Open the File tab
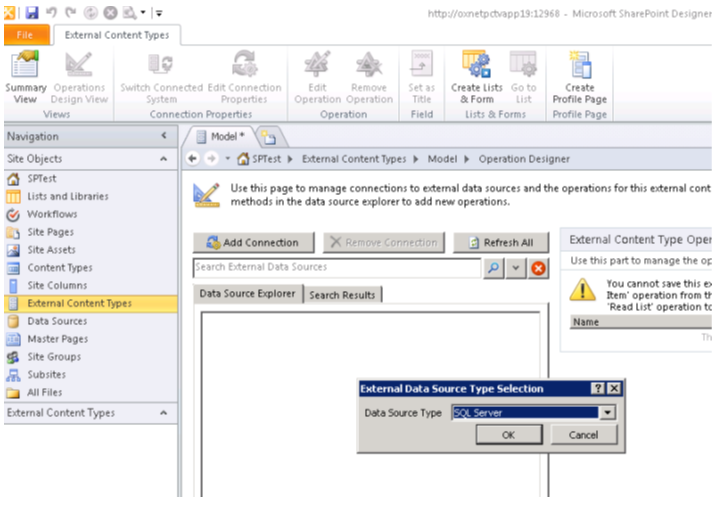 26,35
